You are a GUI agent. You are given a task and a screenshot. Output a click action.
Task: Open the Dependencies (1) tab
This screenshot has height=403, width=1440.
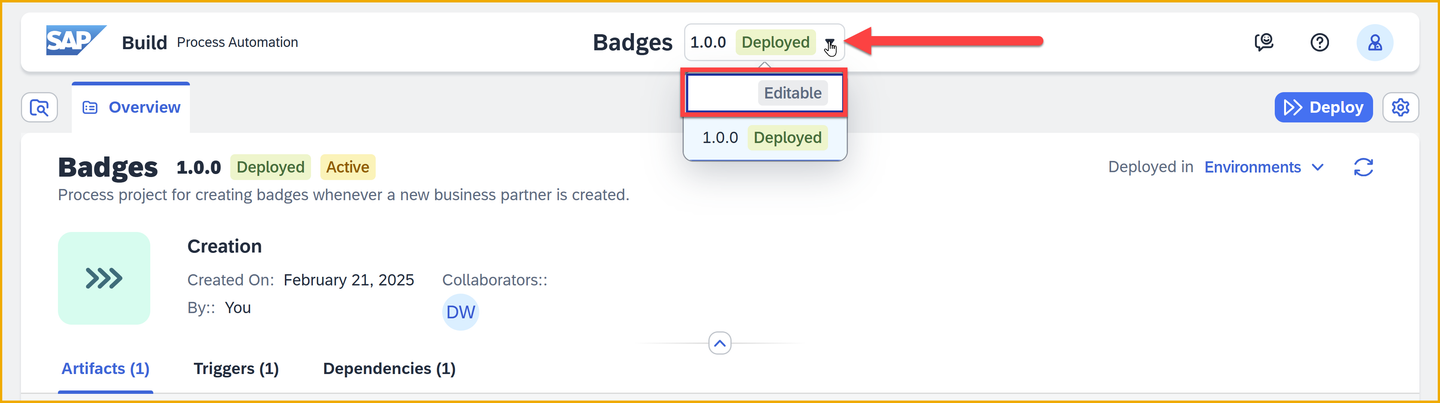coord(389,369)
